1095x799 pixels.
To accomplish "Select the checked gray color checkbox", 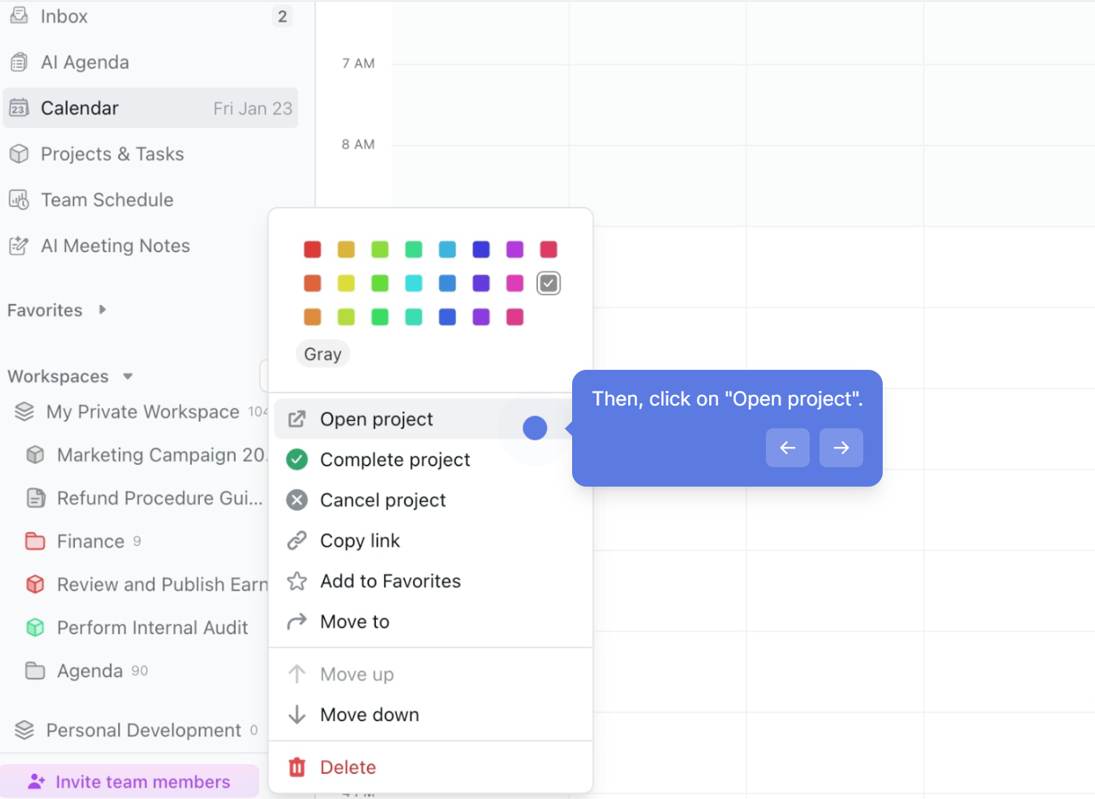I will tap(548, 283).
